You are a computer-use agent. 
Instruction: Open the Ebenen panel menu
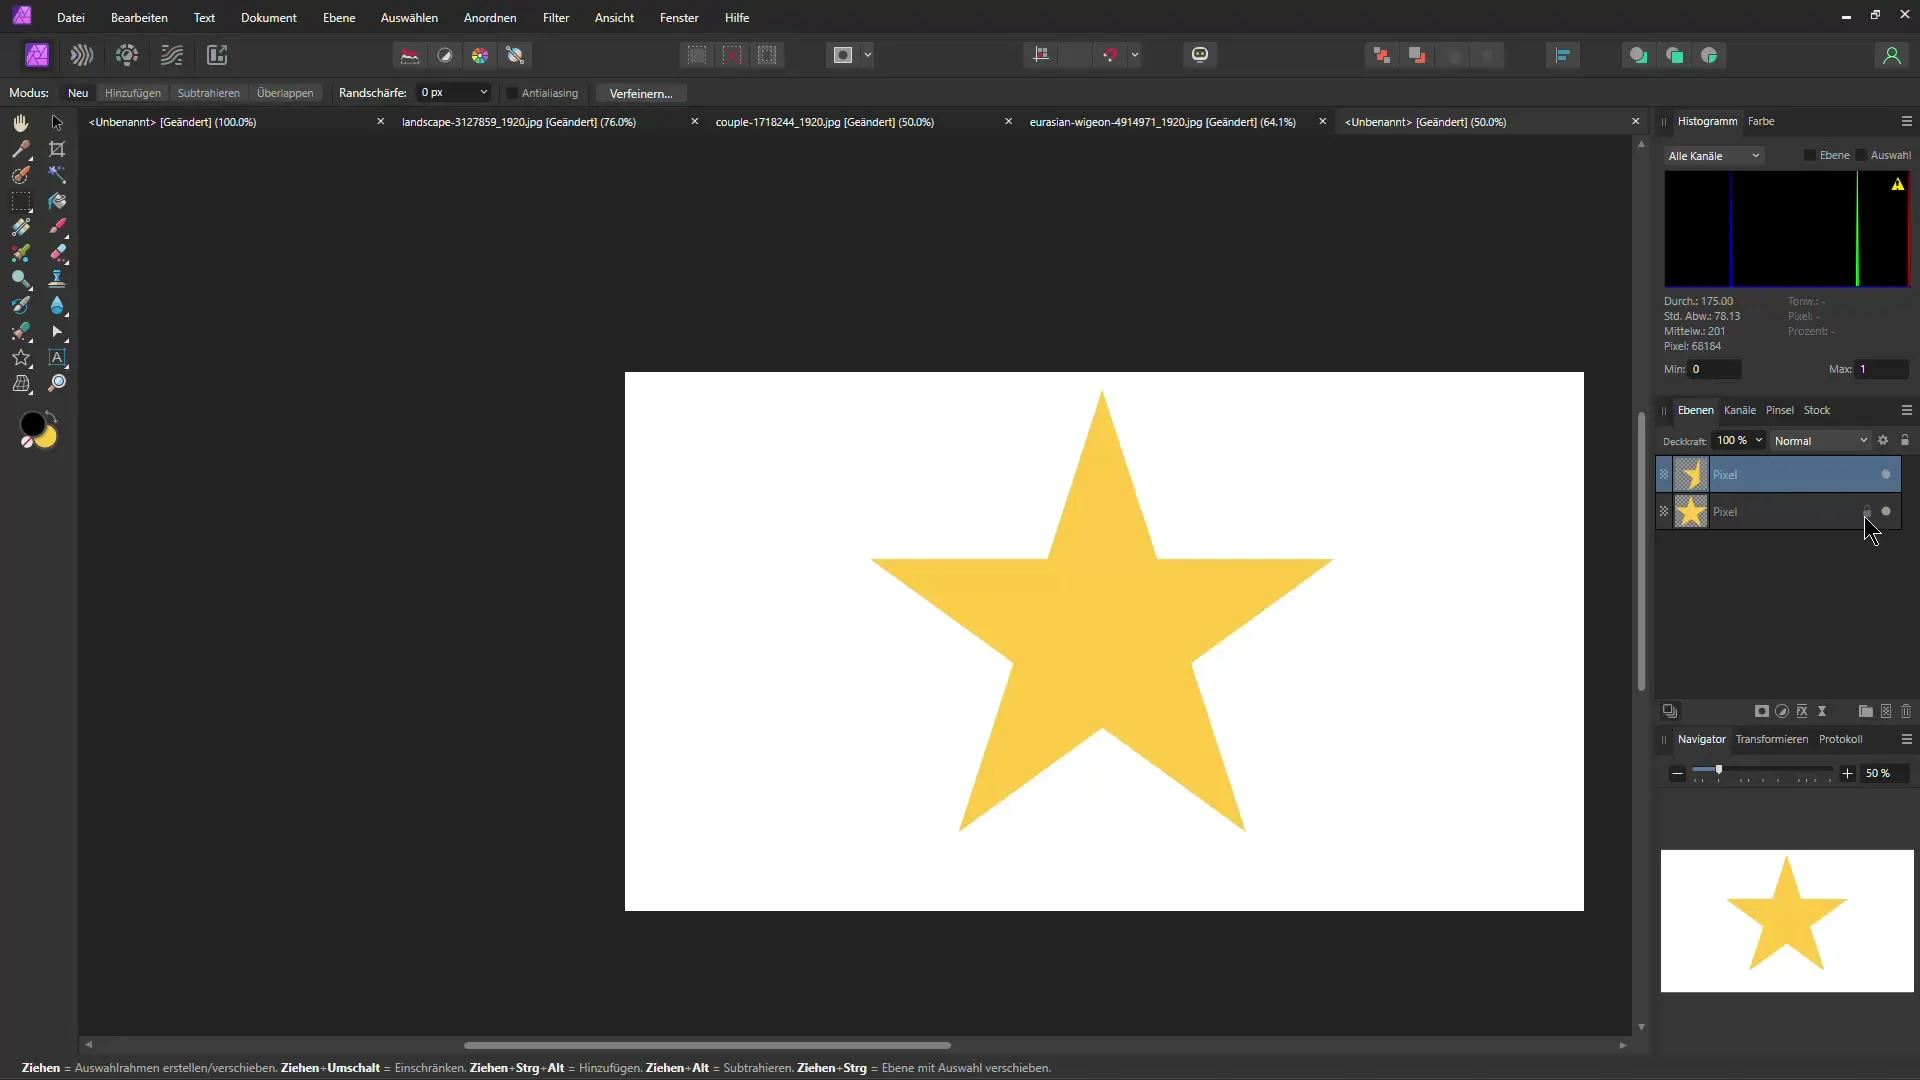tap(1907, 410)
